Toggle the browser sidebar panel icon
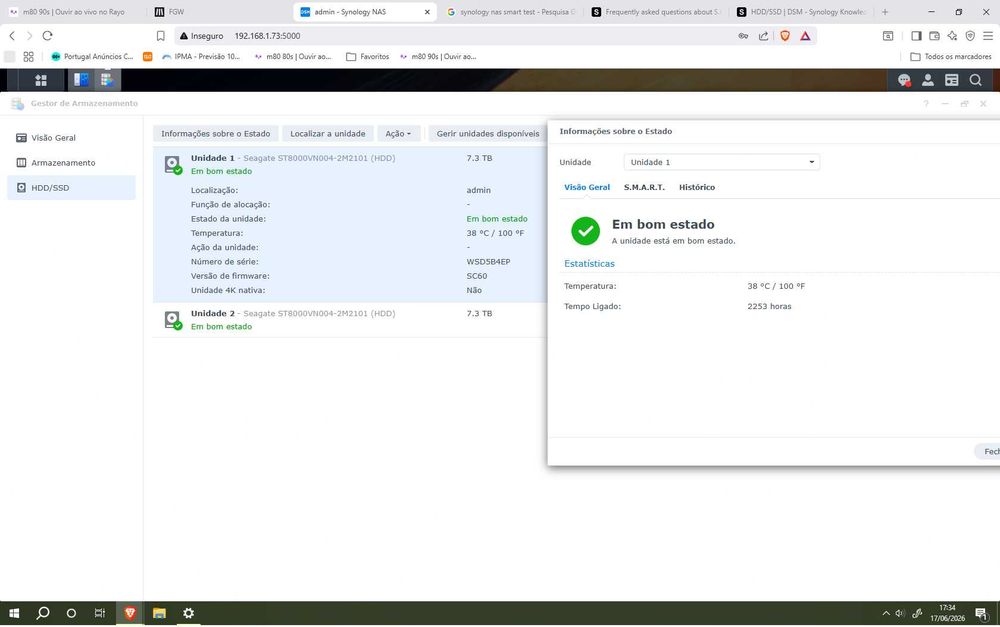The image size is (1000, 627). (x=916, y=36)
